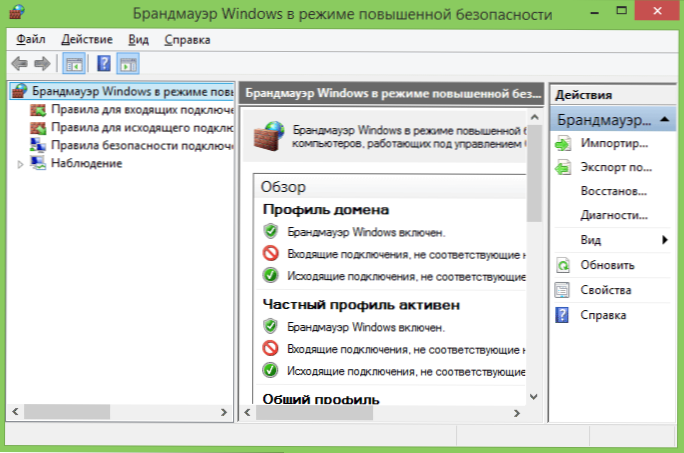This screenshot has width=684, height=453.
Task: Click red blocked icon under Профиль домена
Action: 270,253
